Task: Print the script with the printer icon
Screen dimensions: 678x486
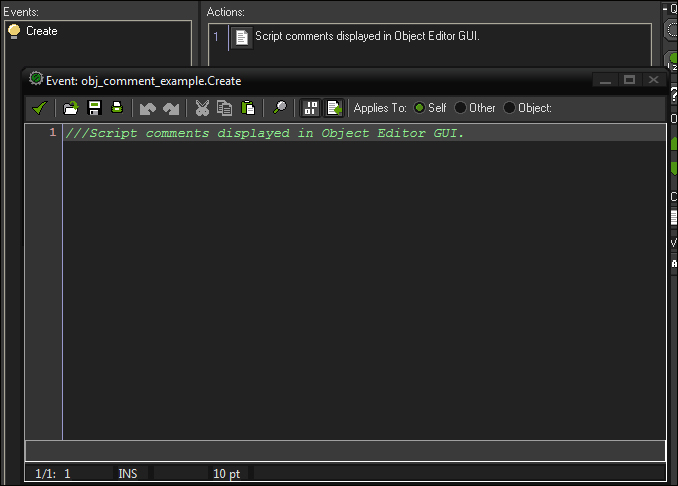Action: pos(117,108)
